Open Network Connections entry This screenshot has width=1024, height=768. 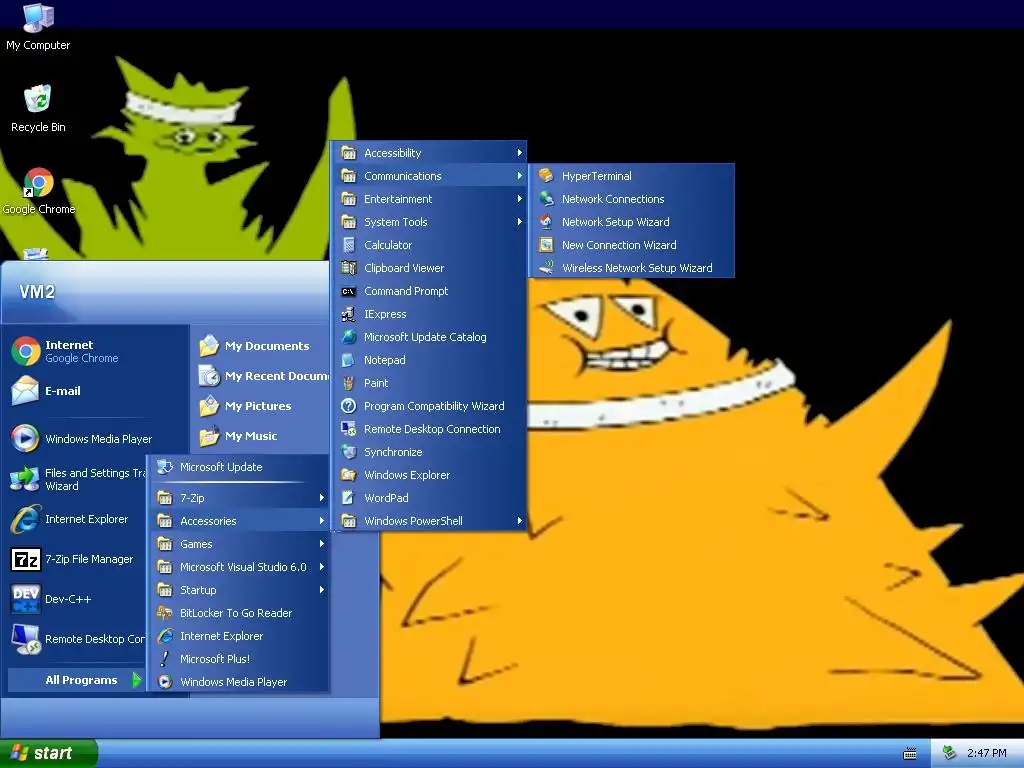(632, 199)
